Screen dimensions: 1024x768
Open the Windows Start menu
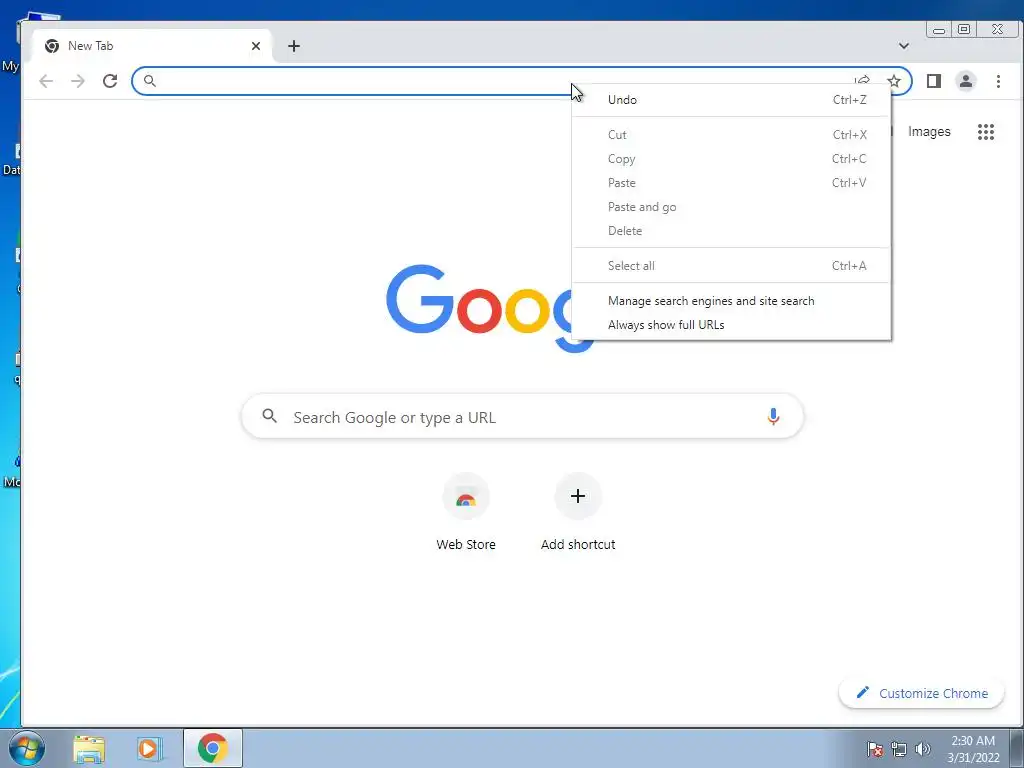26,748
